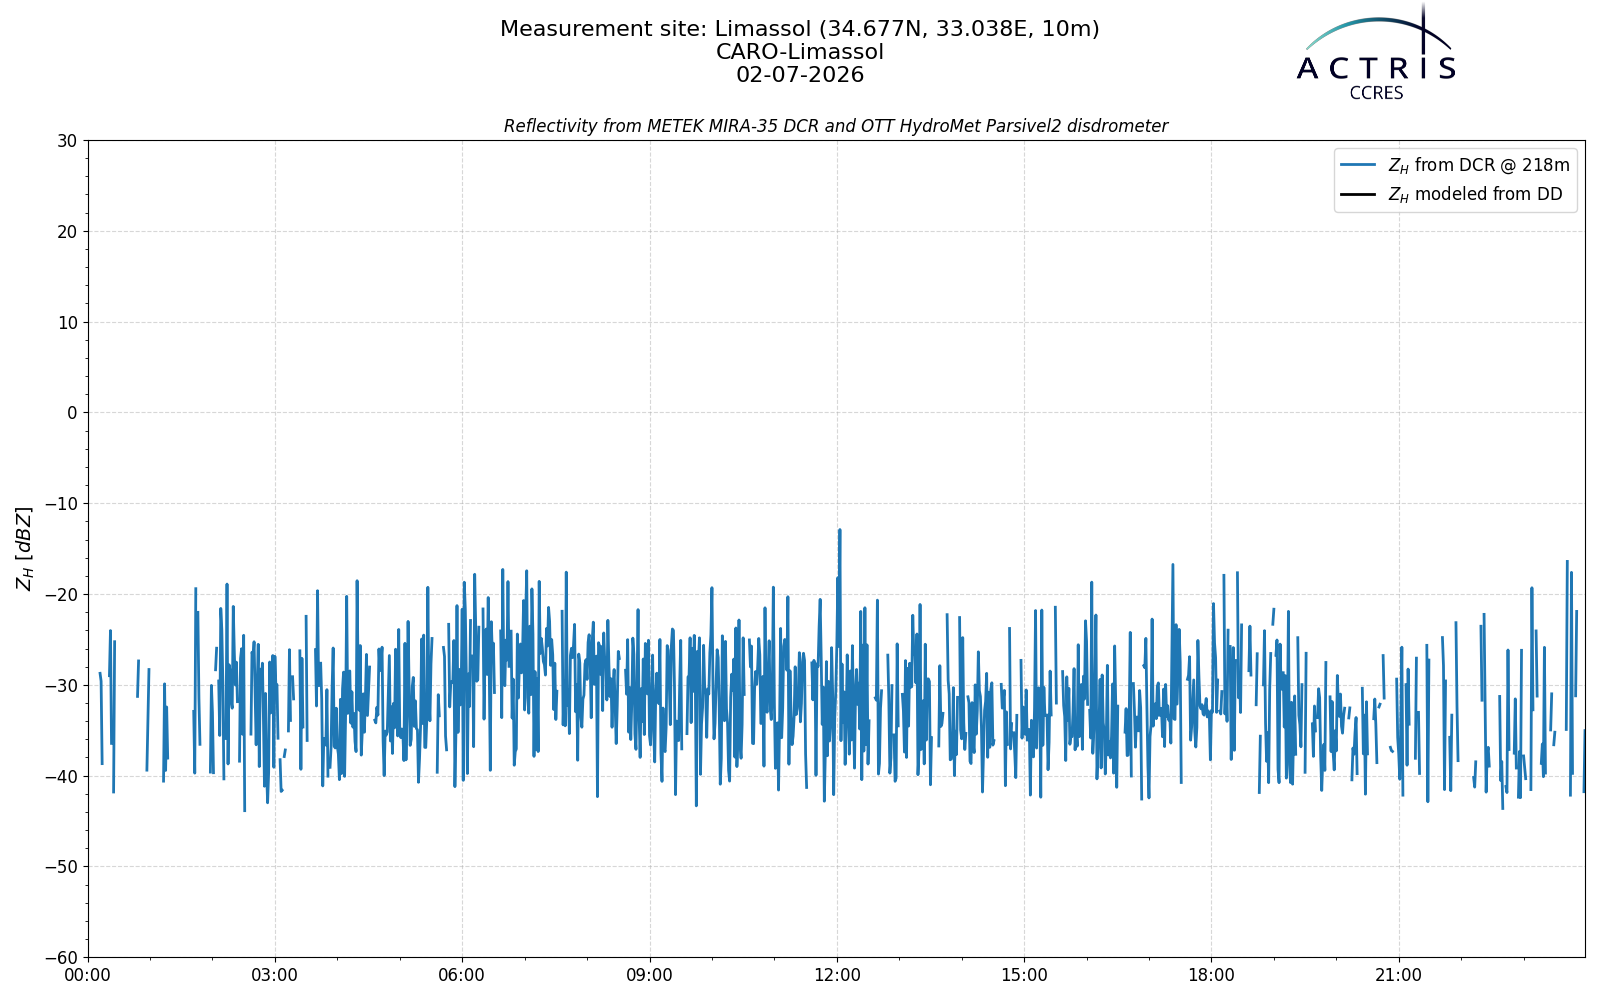Select the date '02-07-2026'
This screenshot has height=1000, width=1600.
[x=800, y=75]
